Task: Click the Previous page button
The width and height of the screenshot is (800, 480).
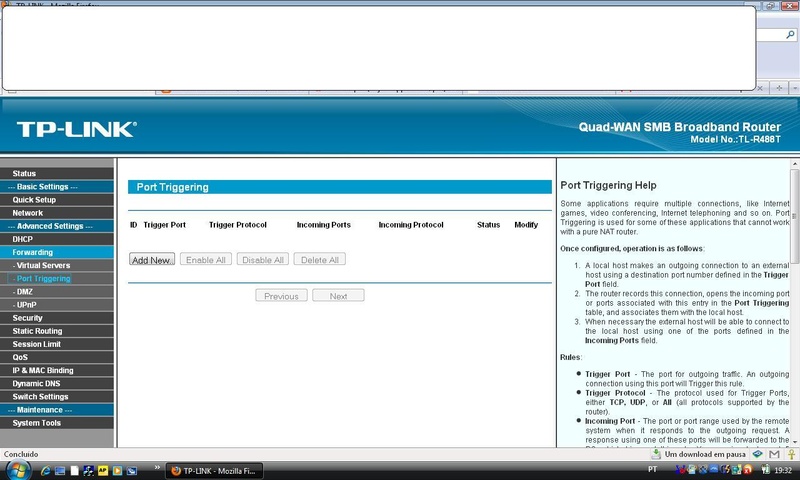Action: (281, 296)
